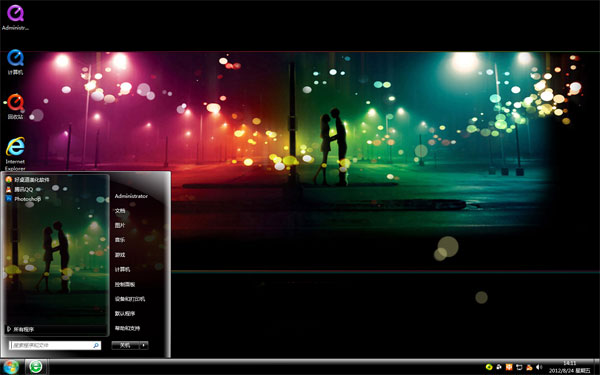Viewport: 600px width, 375px height.
Task: Open 设备和打印机 devices and printers
Action: coord(130,299)
